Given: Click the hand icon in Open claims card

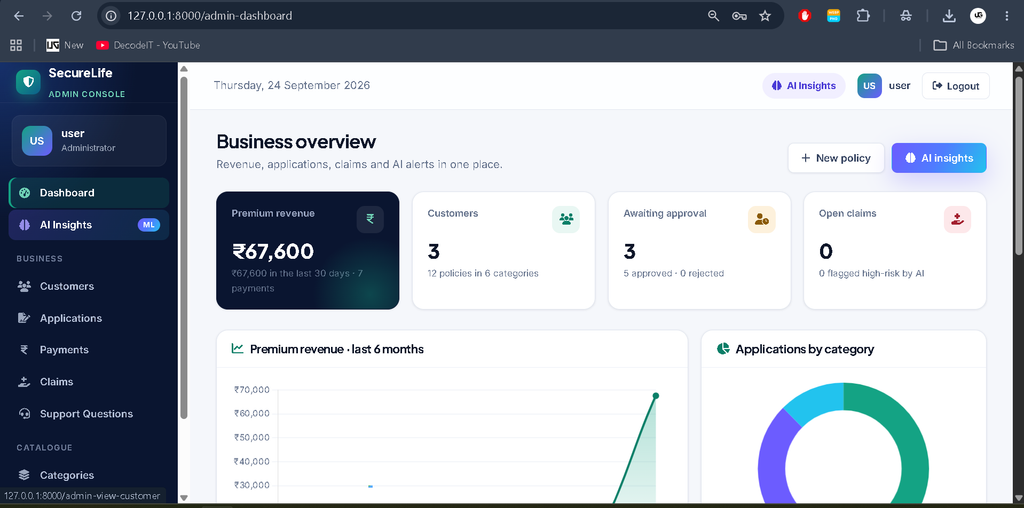Looking at the screenshot, I should 957,219.
